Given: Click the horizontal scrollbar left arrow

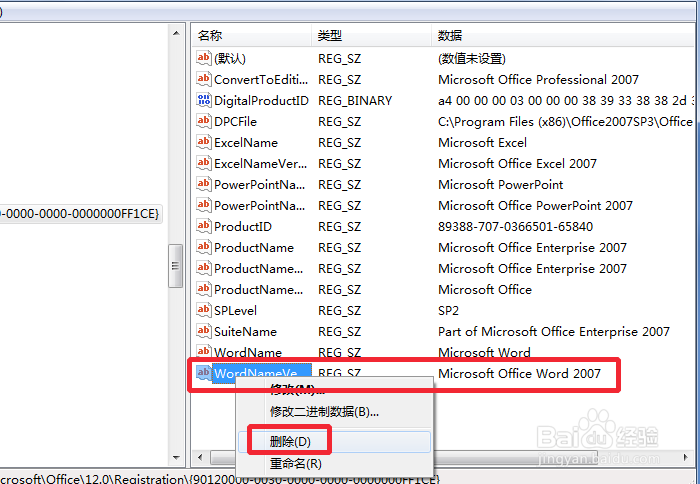Looking at the screenshot, I should 200,457.
